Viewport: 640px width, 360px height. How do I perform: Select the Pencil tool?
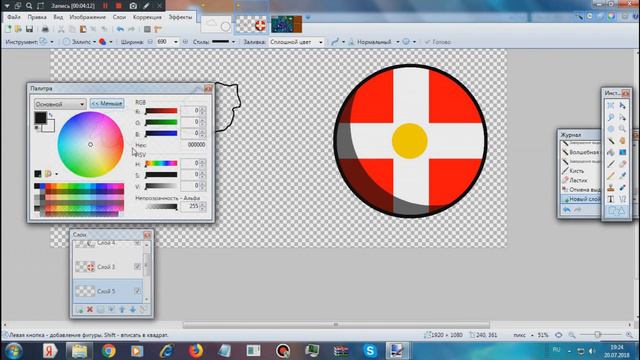coord(611,176)
